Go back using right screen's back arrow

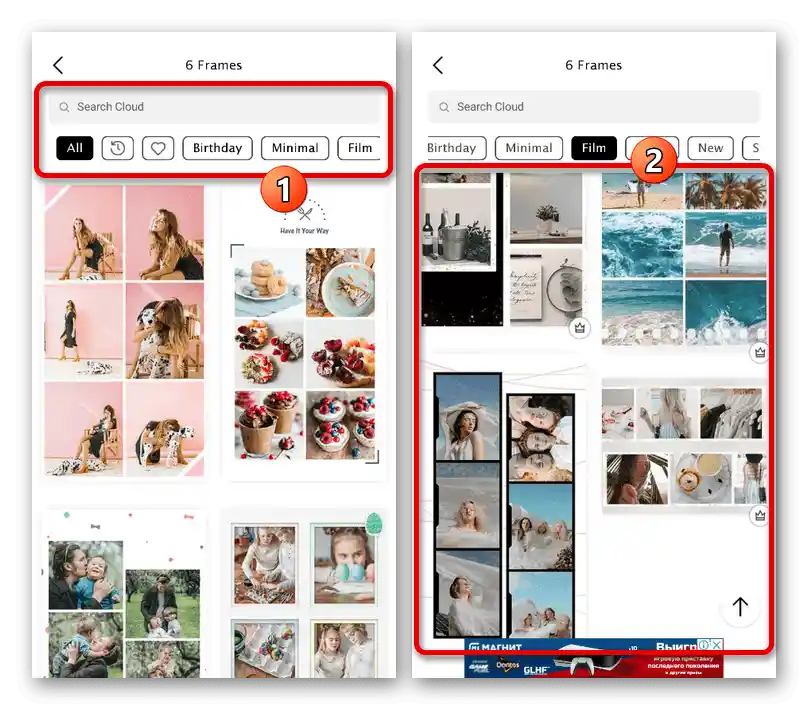tap(438, 65)
